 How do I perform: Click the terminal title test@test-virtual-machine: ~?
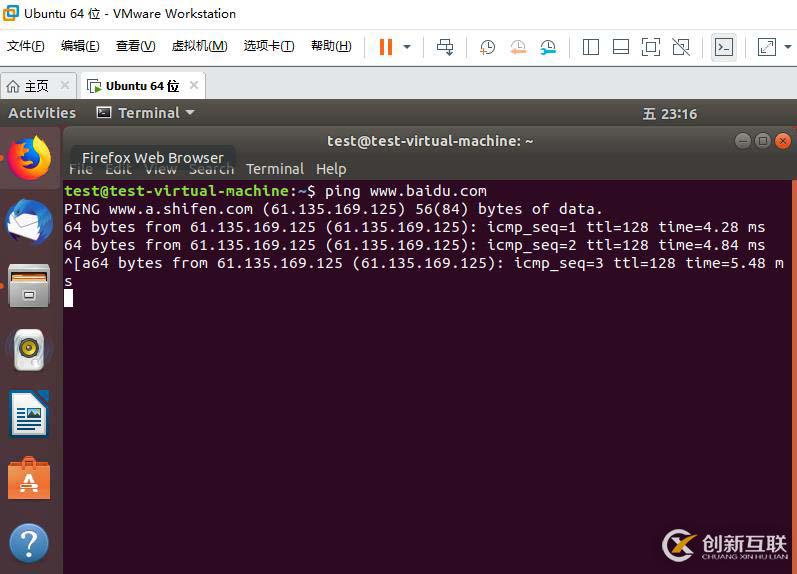[430, 141]
